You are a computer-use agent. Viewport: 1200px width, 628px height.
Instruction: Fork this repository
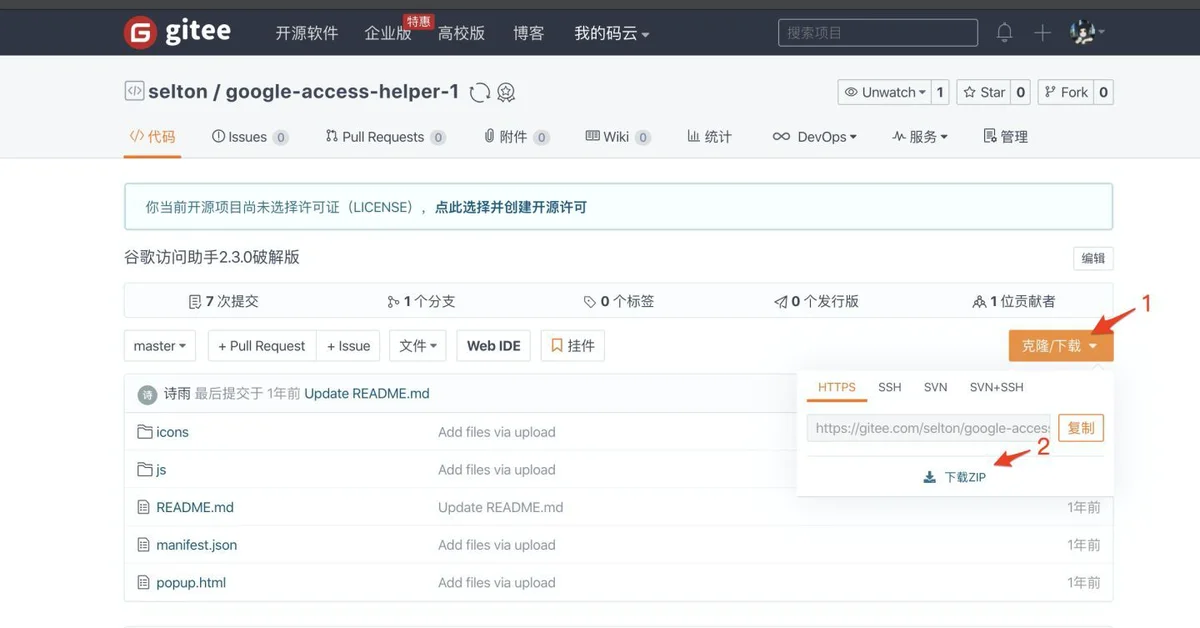[1066, 92]
